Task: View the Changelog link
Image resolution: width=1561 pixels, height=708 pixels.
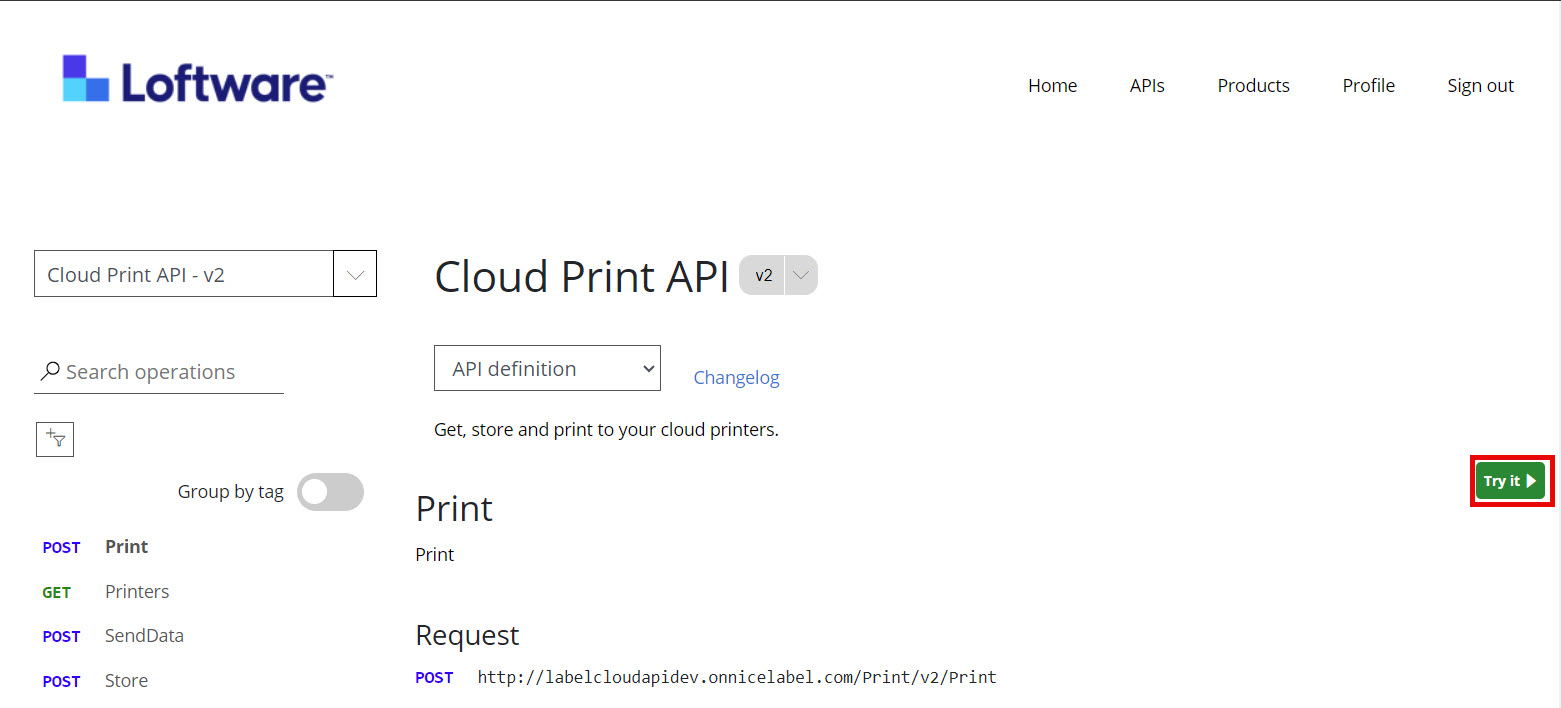Action: tap(736, 378)
